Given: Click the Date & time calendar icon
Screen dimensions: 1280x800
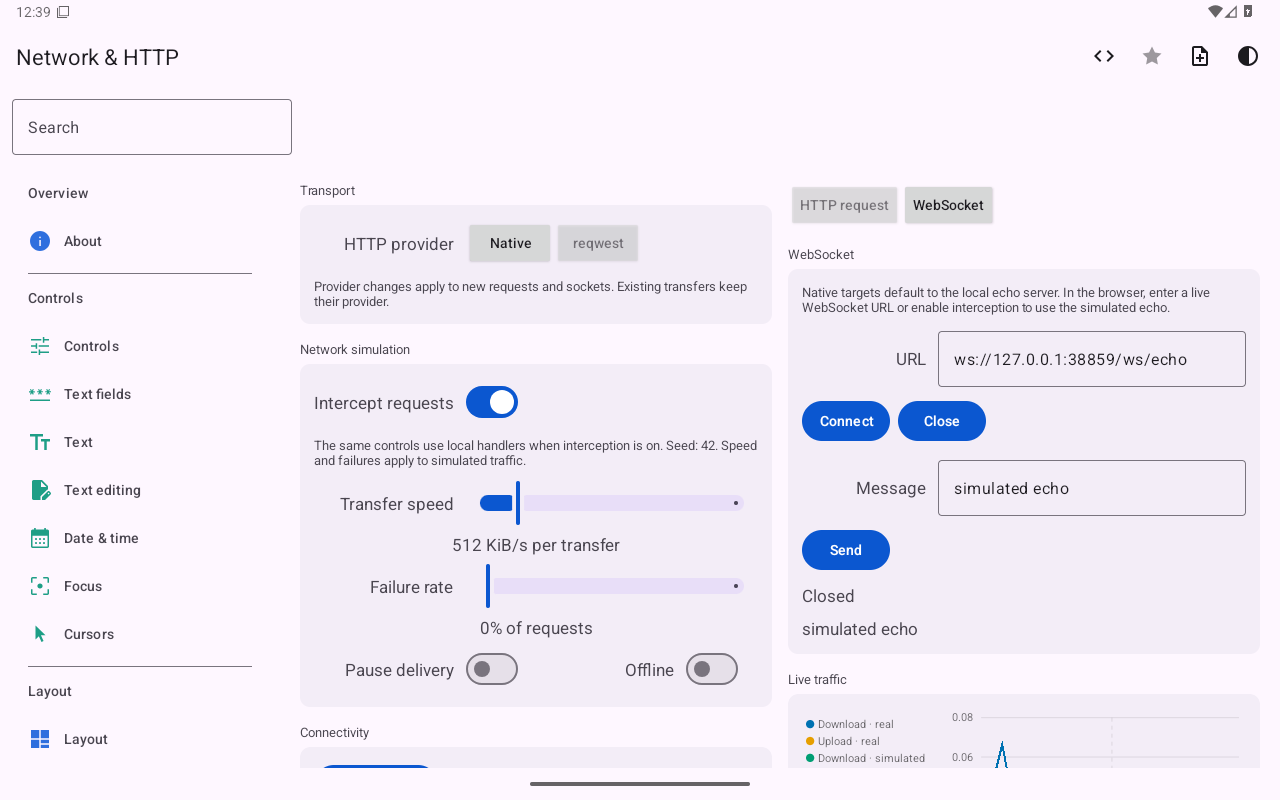Looking at the screenshot, I should click(x=40, y=538).
